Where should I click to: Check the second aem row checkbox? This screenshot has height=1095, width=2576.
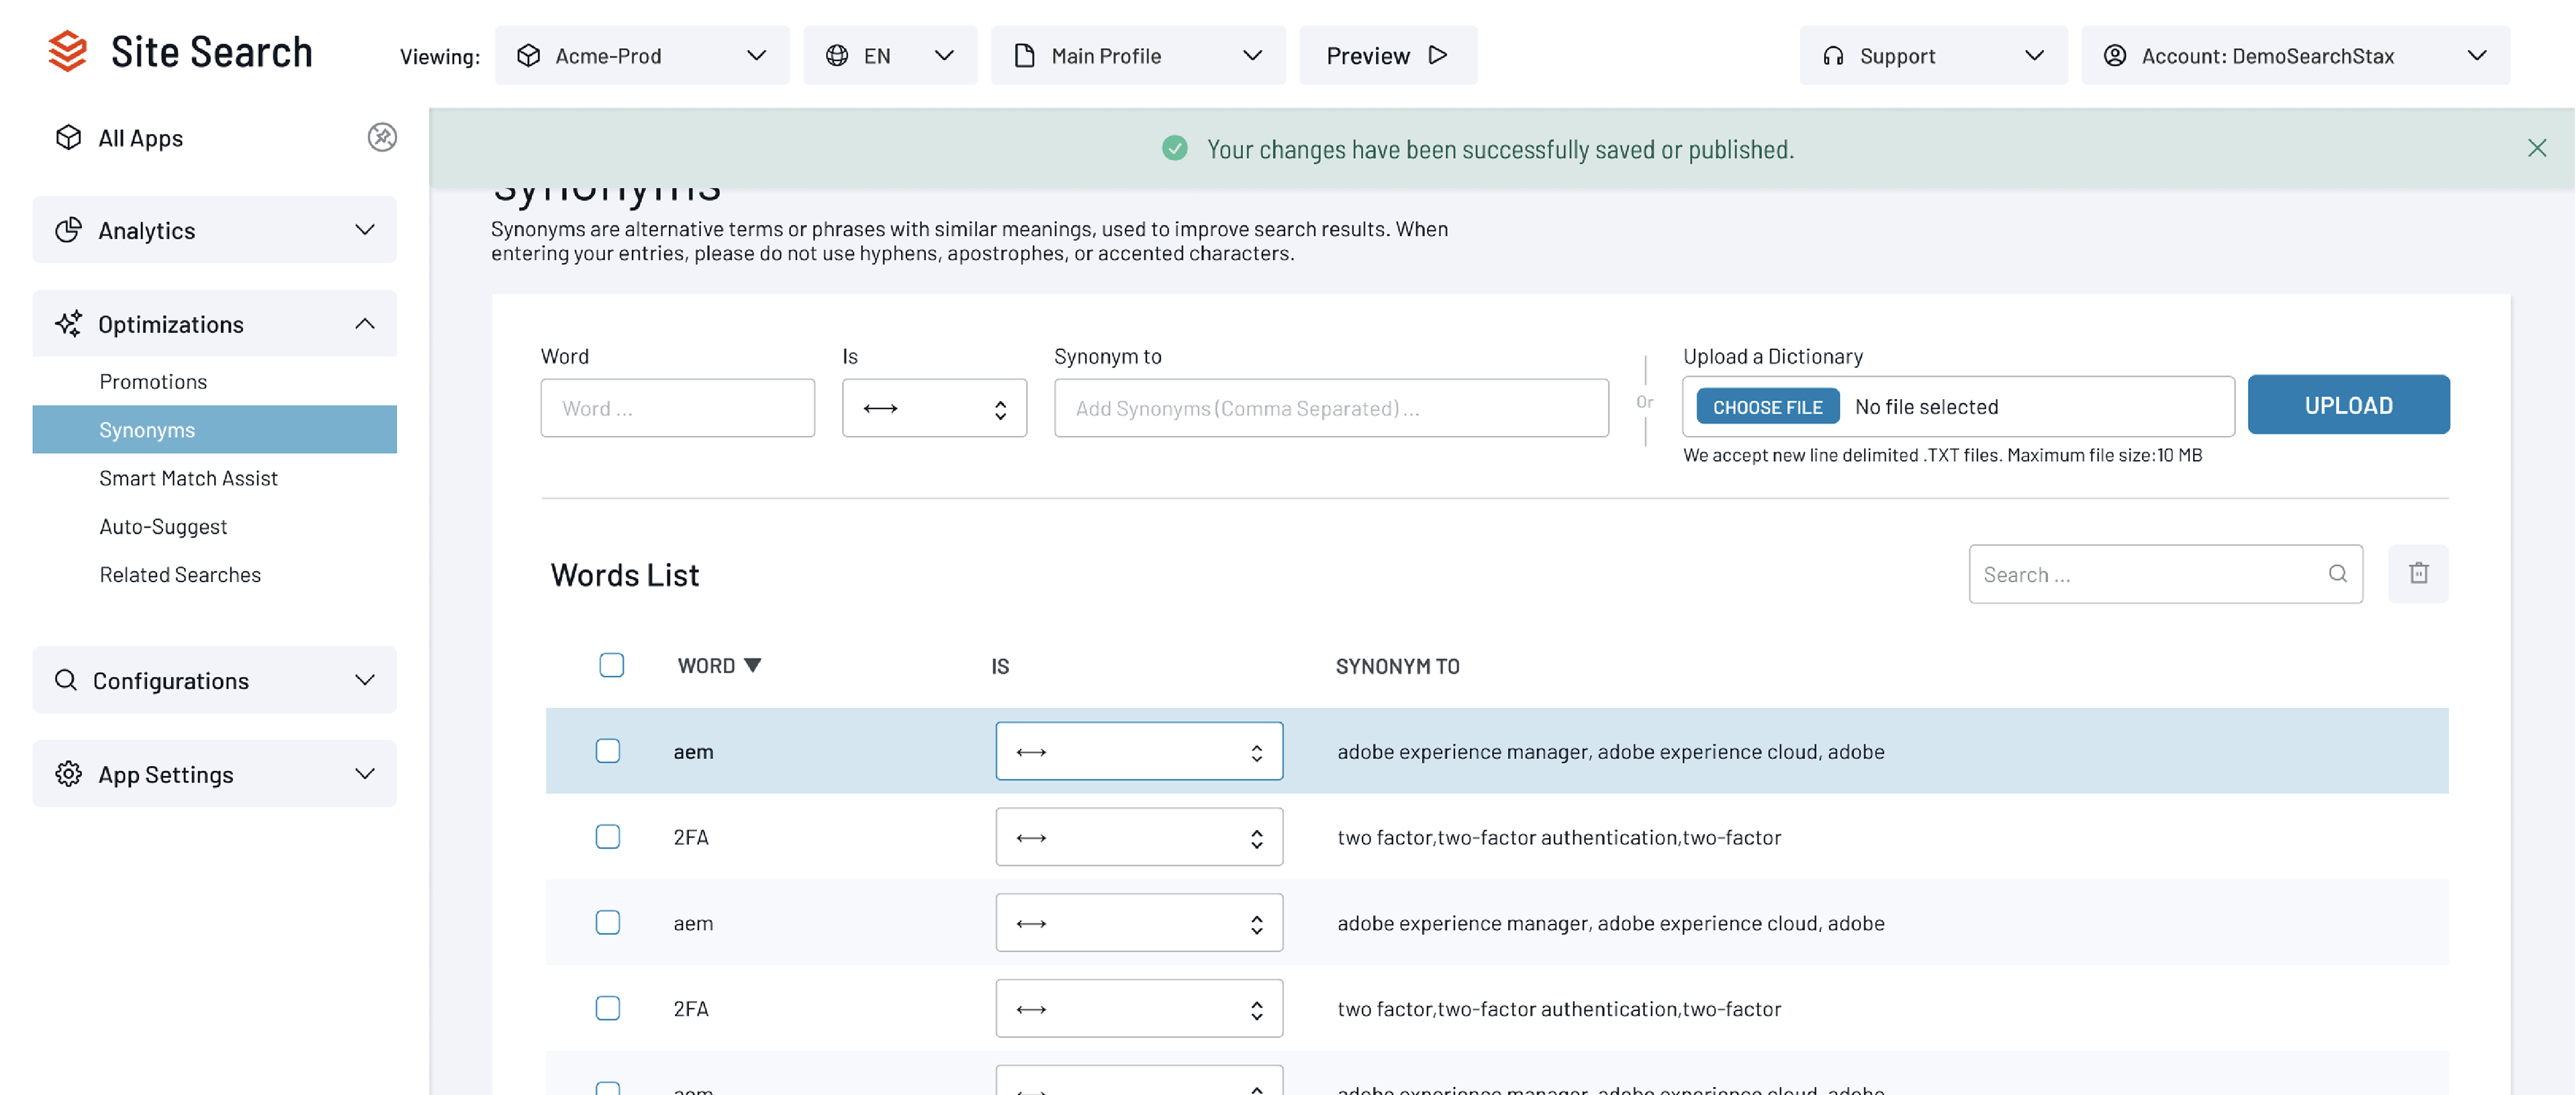click(608, 922)
